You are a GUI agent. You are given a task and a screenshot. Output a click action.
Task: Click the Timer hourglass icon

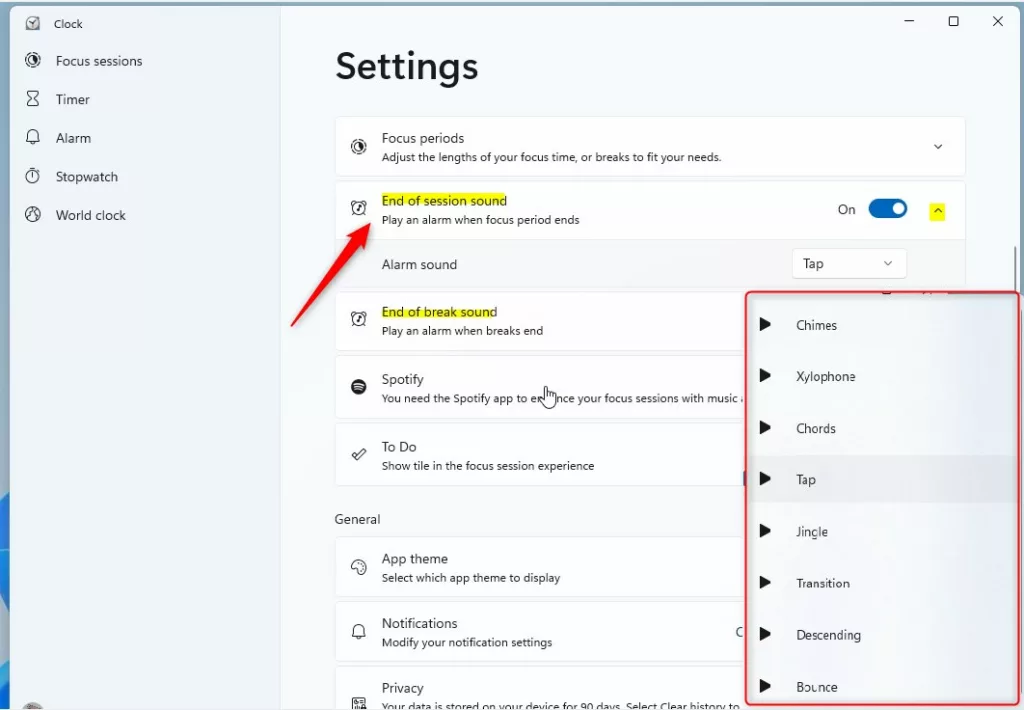point(33,99)
